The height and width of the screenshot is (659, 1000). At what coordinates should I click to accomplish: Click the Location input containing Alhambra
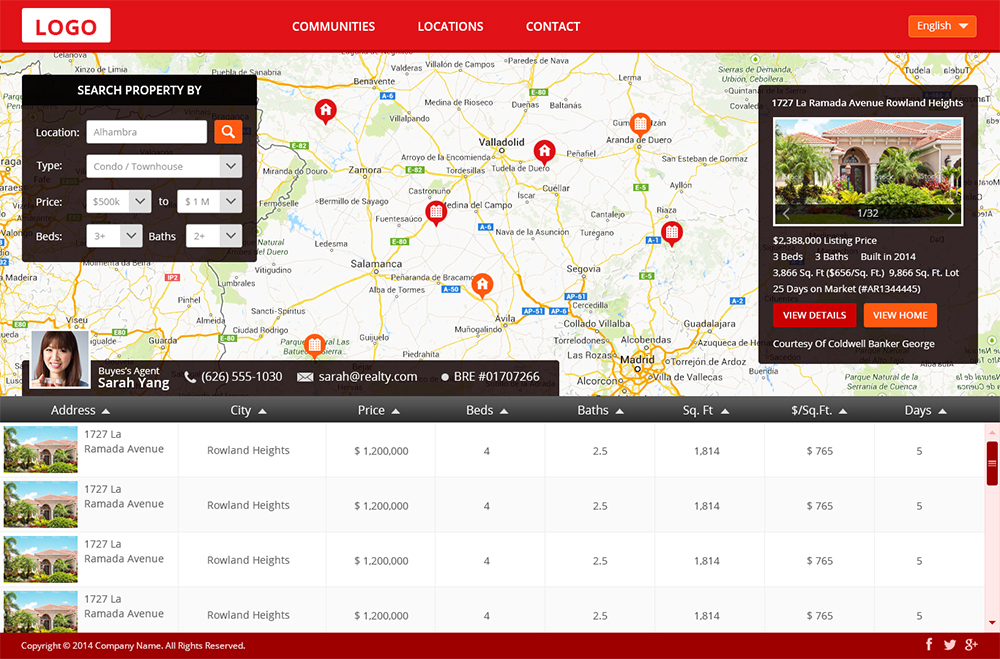tap(146, 131)
